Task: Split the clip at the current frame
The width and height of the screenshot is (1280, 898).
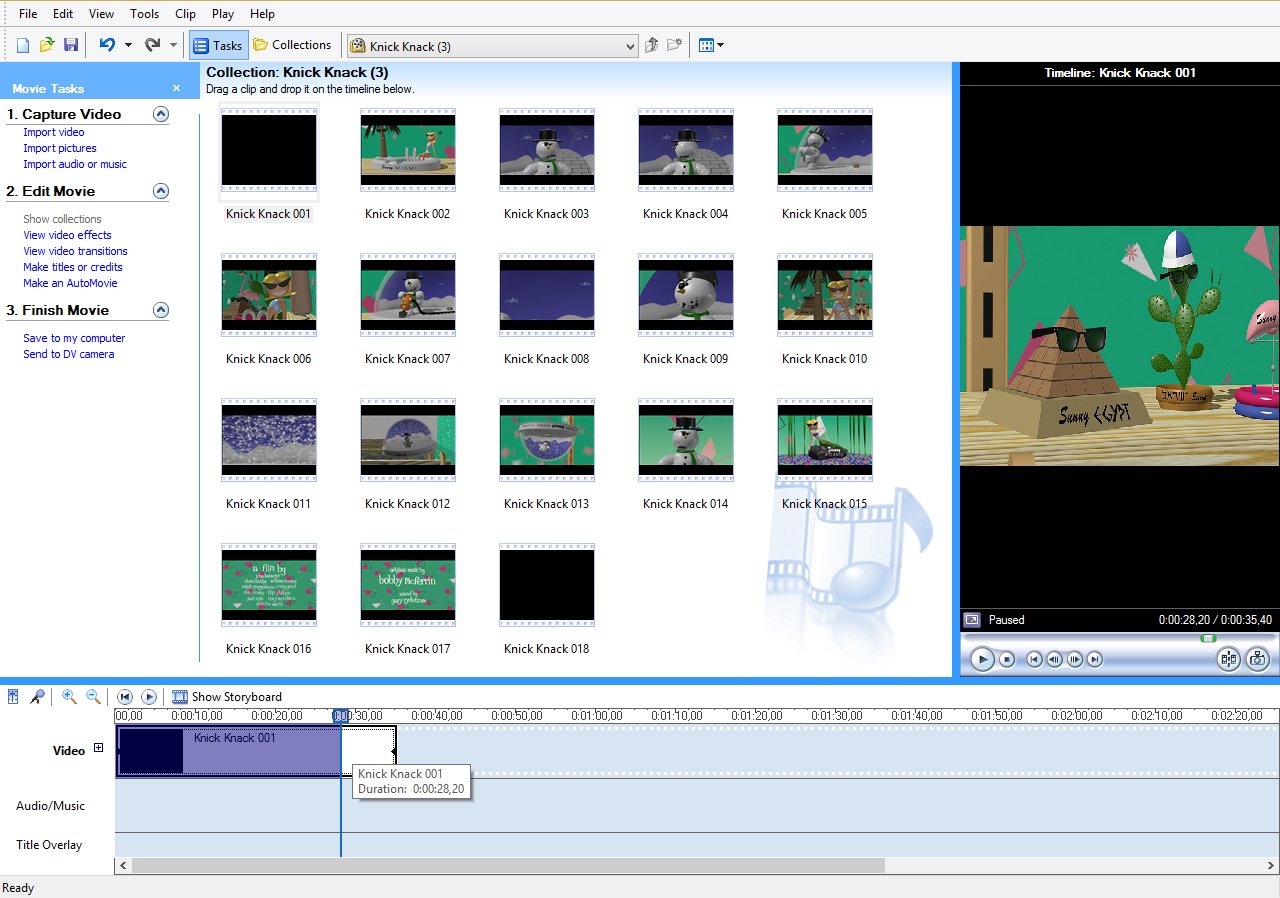Action: (1229, 659)
